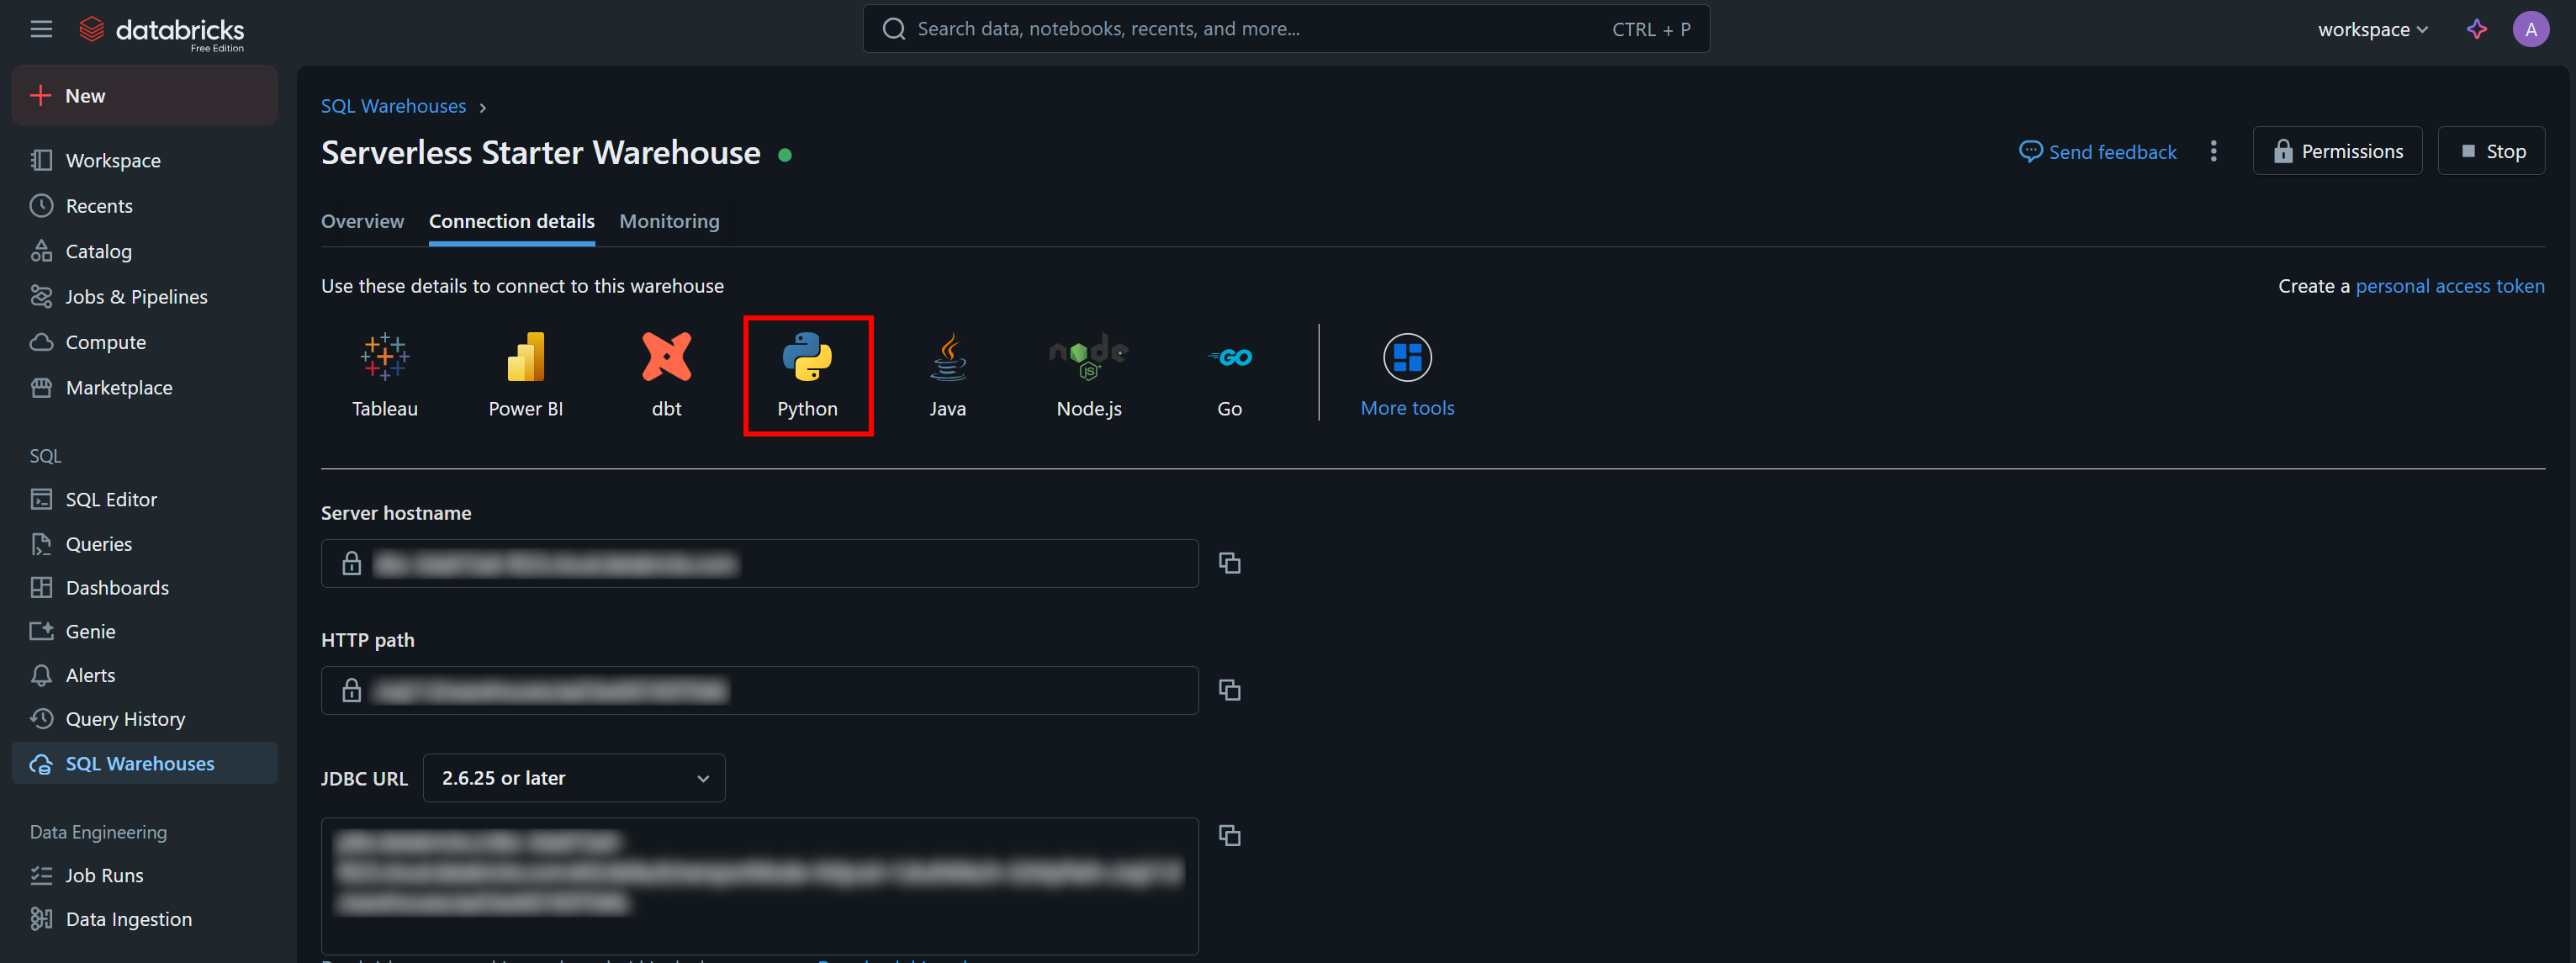The width and height of the screenshot is (2576, 963).
Task: Stop the Serverless Starter Warehouse
Action: [x=2491, y=150]
